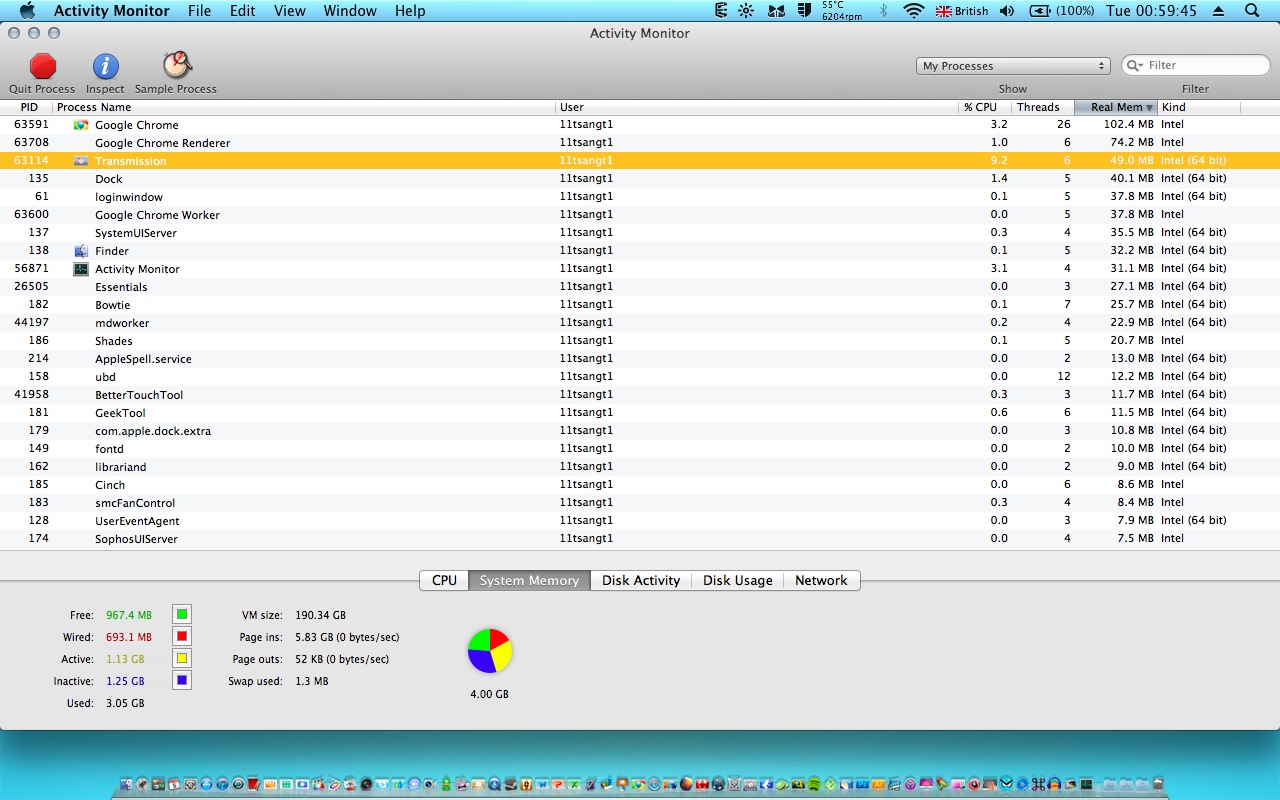Select the Google Chrome Renderer process row
This screenshot has height=800, width=1280.
tap(640, 143)
